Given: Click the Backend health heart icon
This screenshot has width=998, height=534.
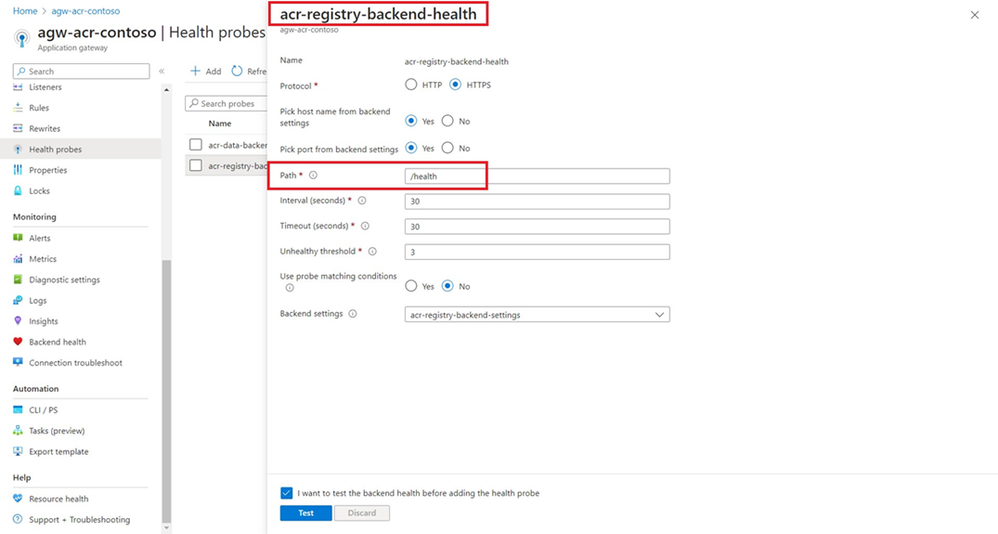Looking at the screenshot, I should point(18,342).
